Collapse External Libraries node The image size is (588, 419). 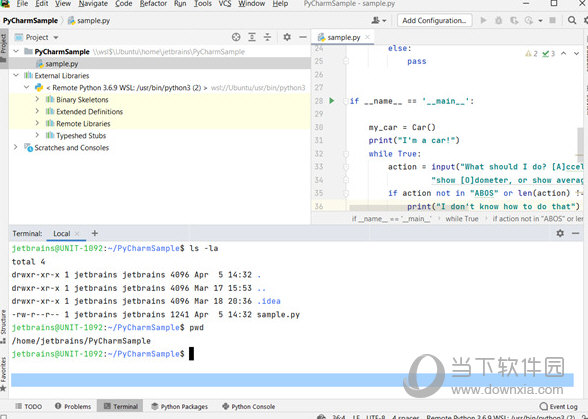pos(16,75)
